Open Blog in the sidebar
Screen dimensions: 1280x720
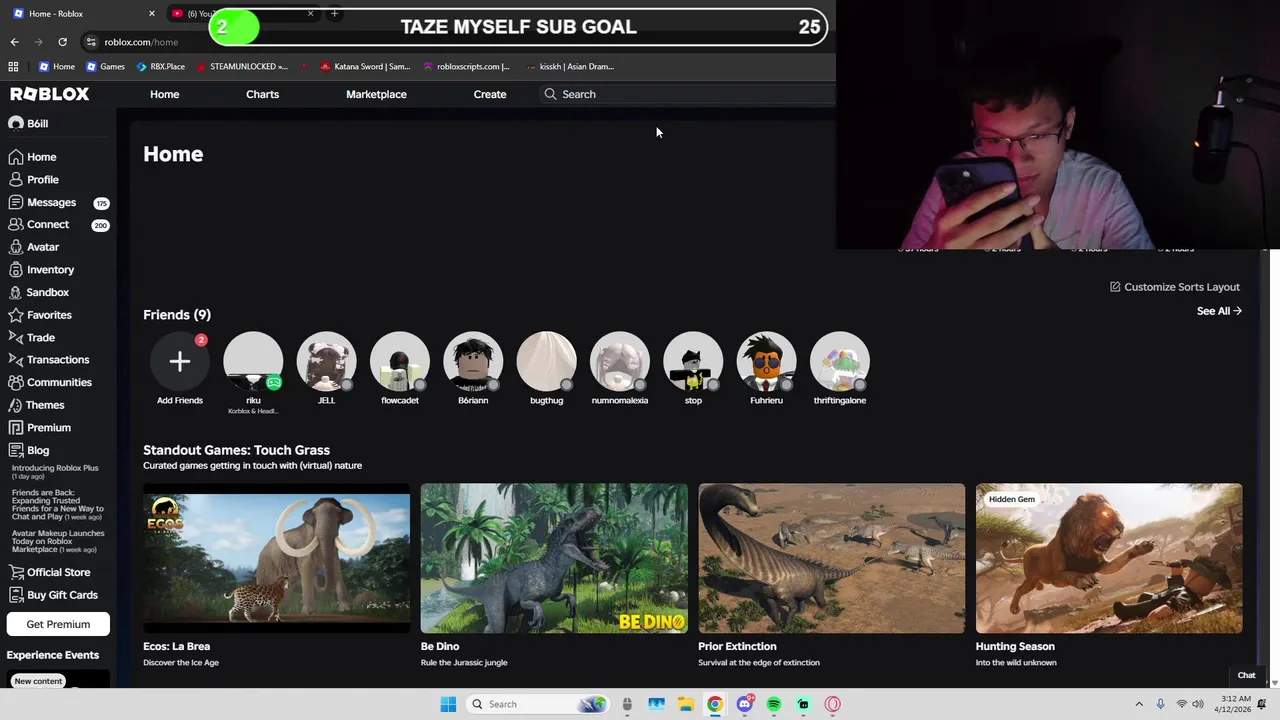click(29, 451)
